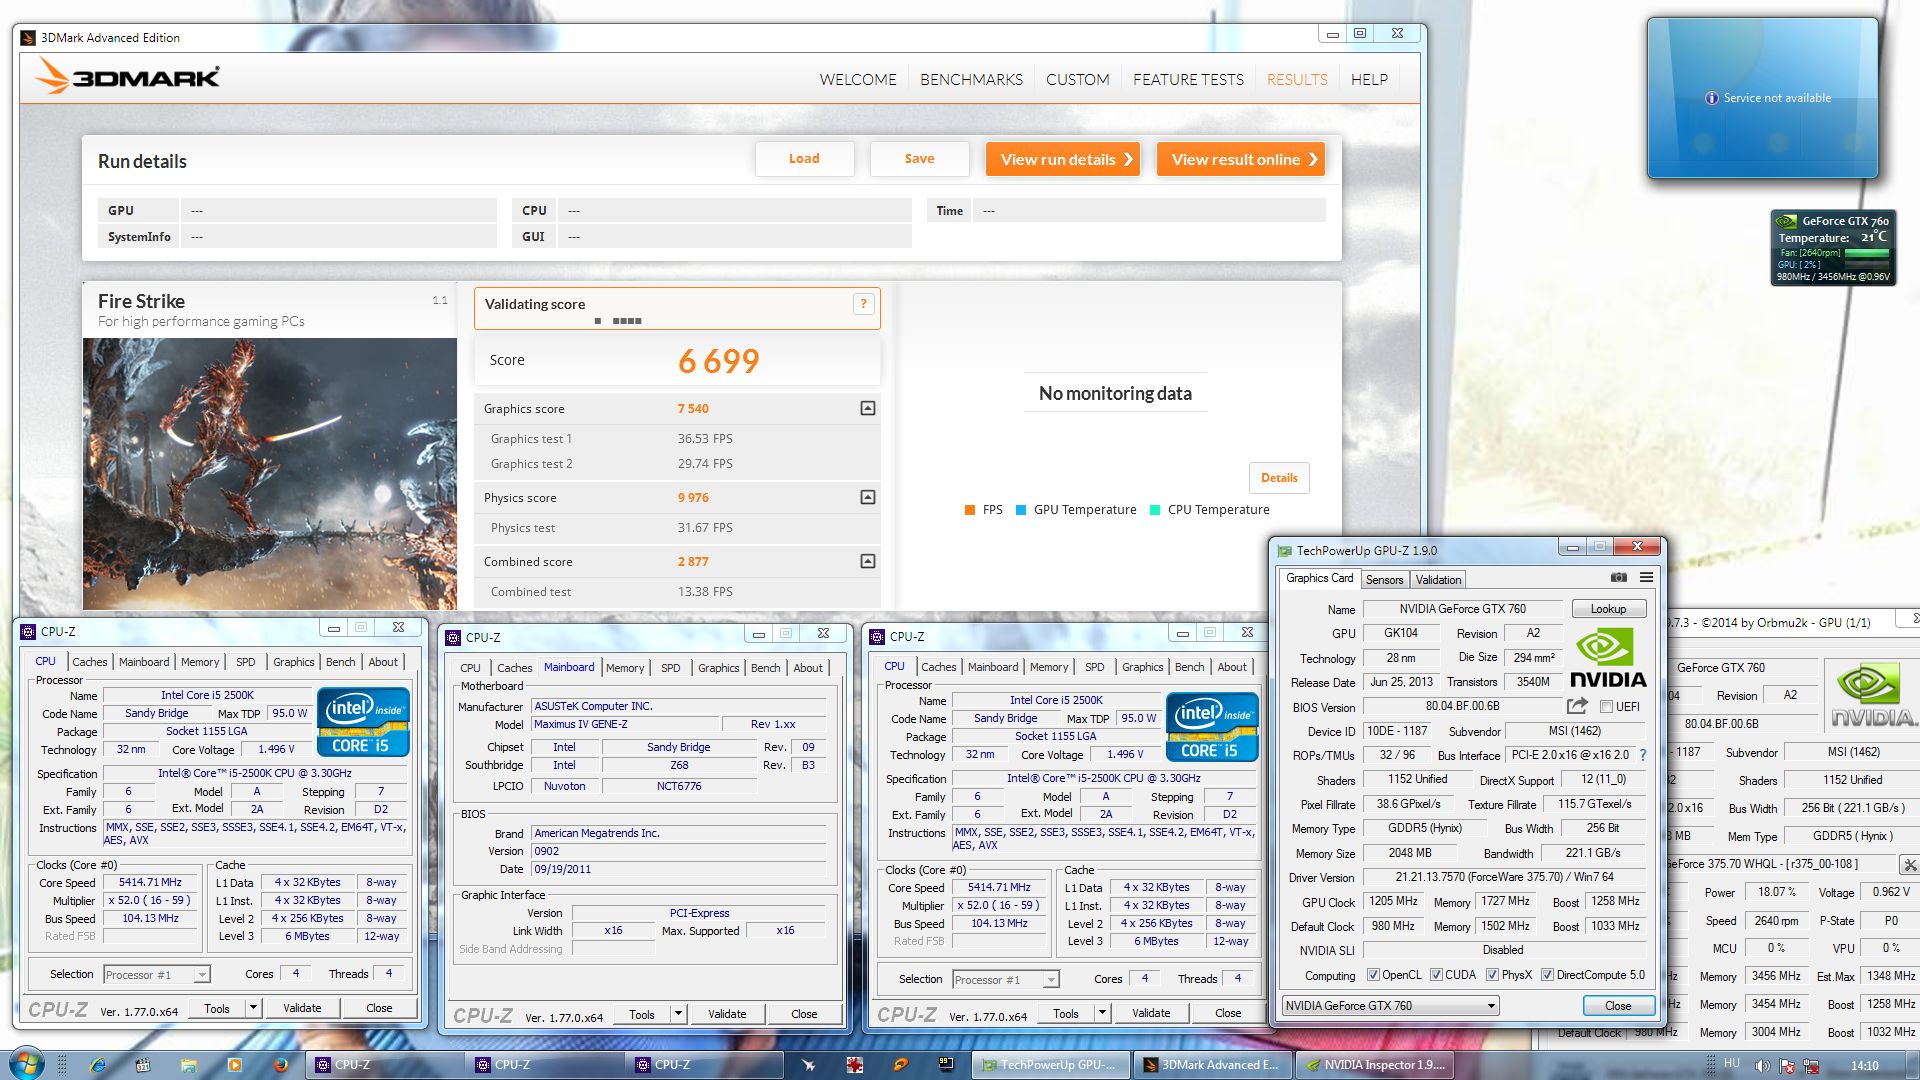The height and width of the screenshot is (1080, 1920).
Task: Click Validate in the right CPU-Z window
Action: [1151, 1013]
